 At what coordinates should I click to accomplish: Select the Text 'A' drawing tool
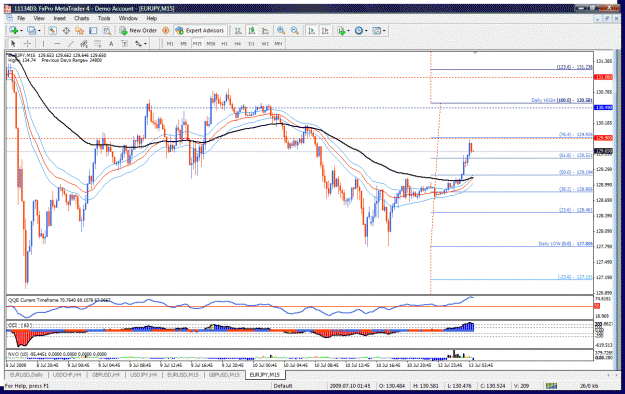[111, 43]
